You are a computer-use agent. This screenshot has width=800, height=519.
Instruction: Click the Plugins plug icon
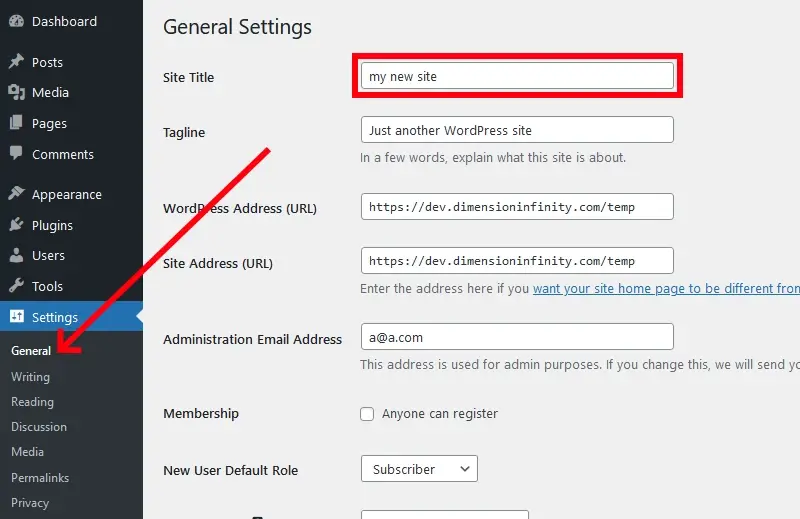16,225
